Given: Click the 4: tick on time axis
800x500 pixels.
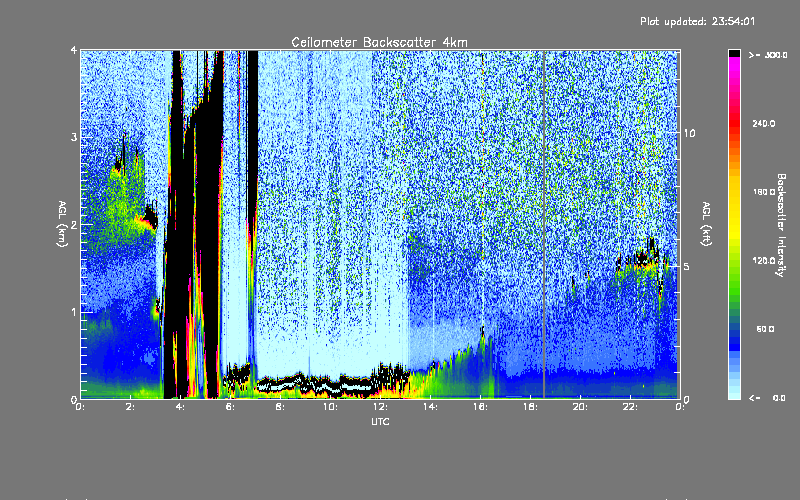Looking at the screenshot, I should click(x=180, y=407).
